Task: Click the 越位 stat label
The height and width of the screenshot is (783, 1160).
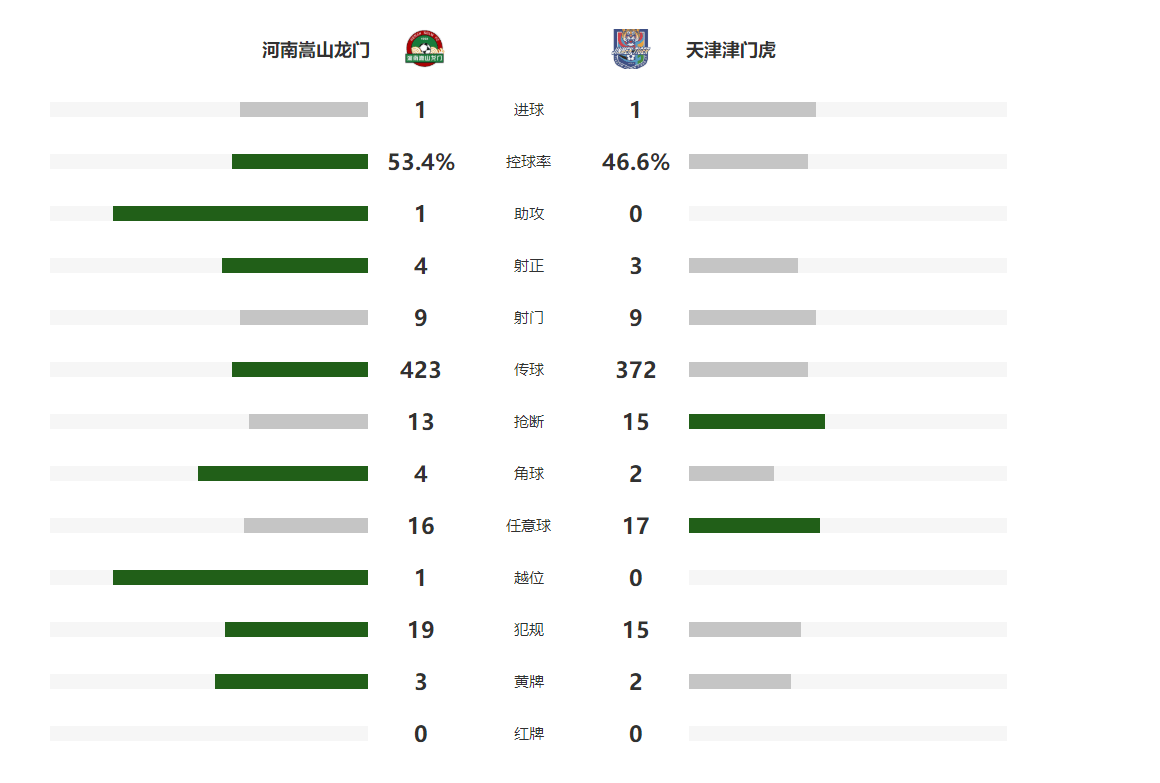Action: (529, 577)
